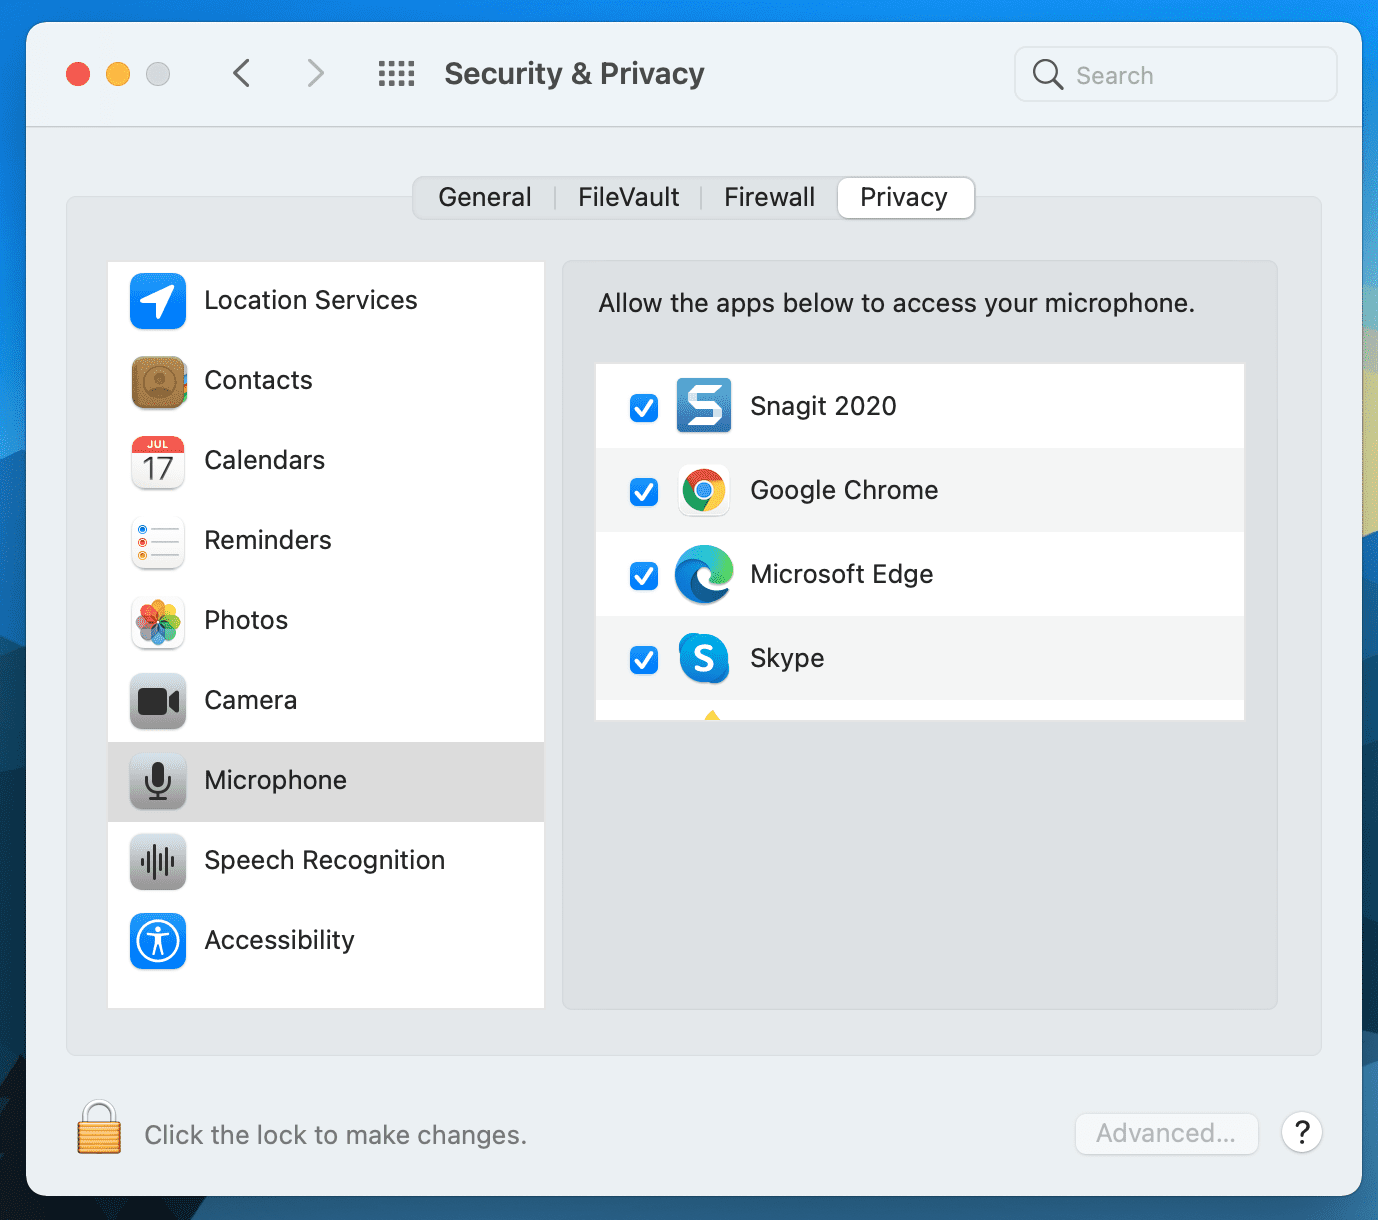Viewport: 1378px width, 1220px height.
Task: Click the Contacts book icon
Action: 158,381
